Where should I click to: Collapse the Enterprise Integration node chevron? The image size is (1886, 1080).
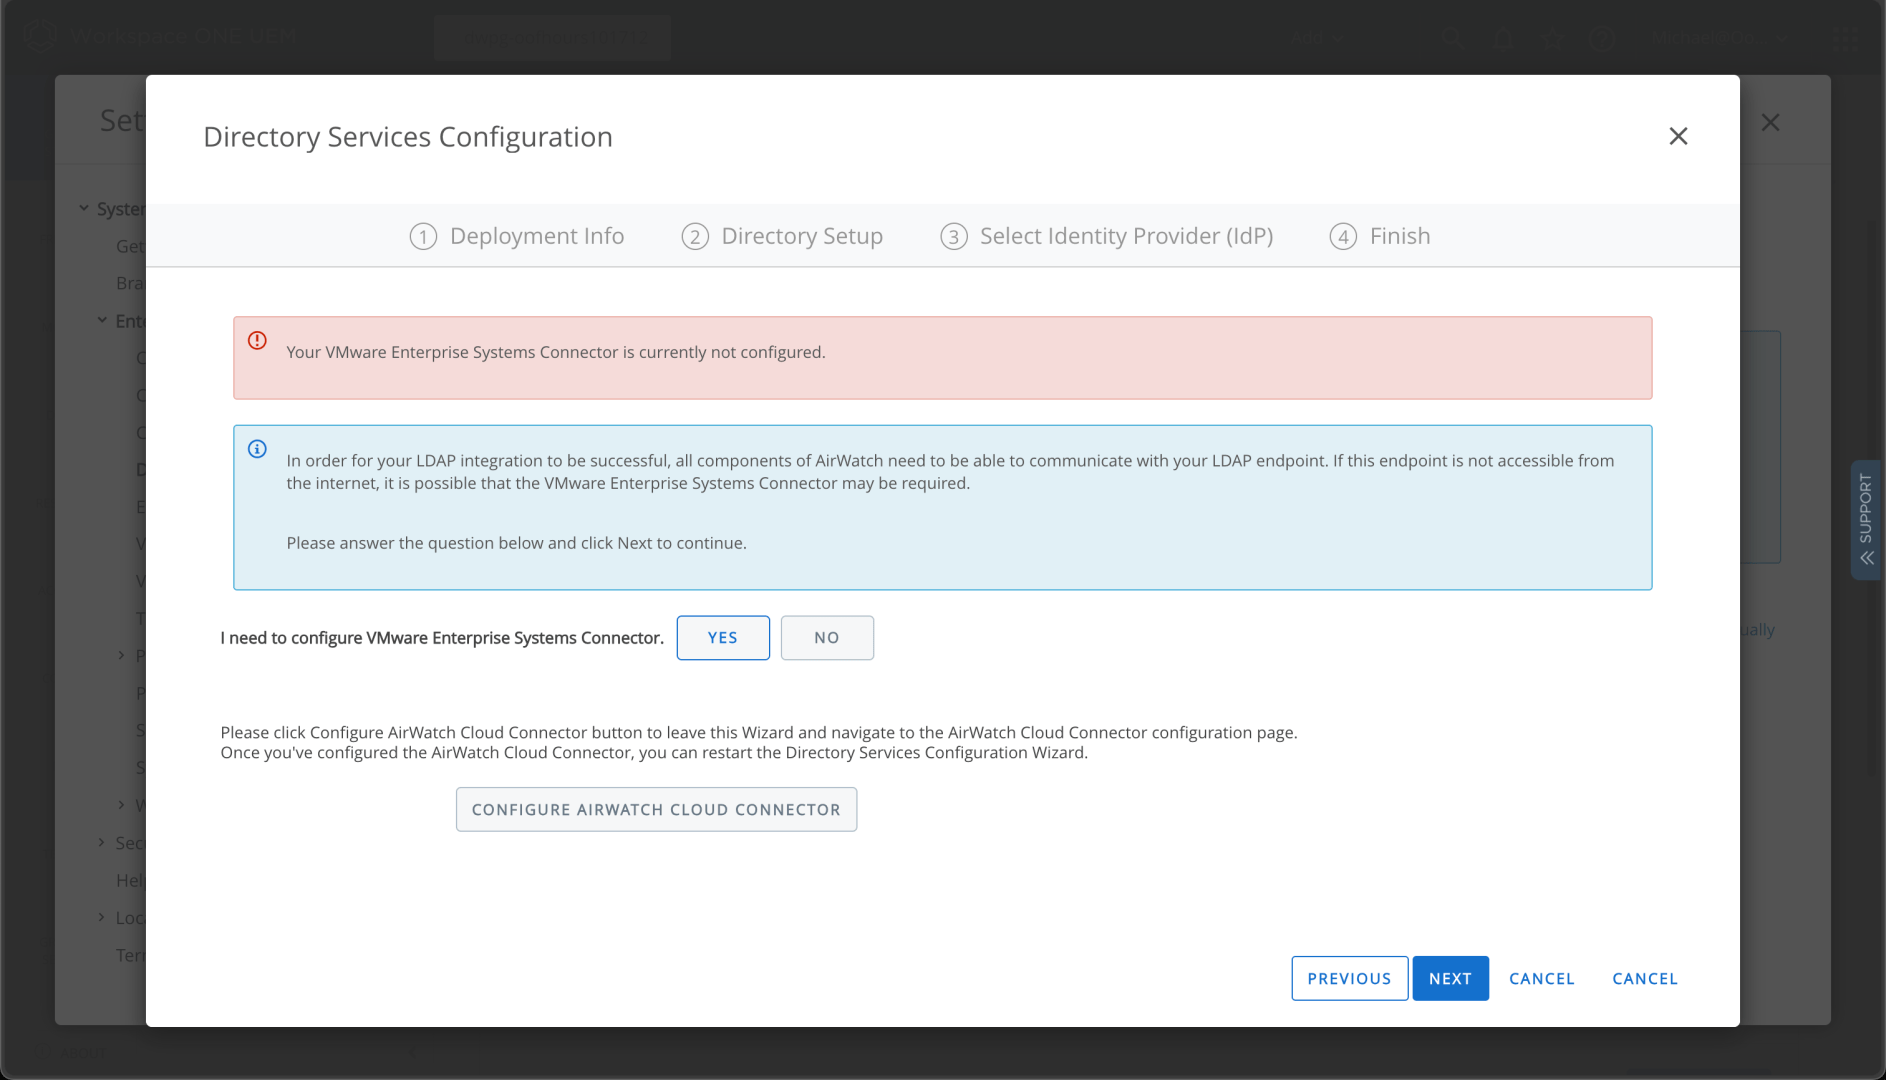pyautogui.click(x=102, y=320)
